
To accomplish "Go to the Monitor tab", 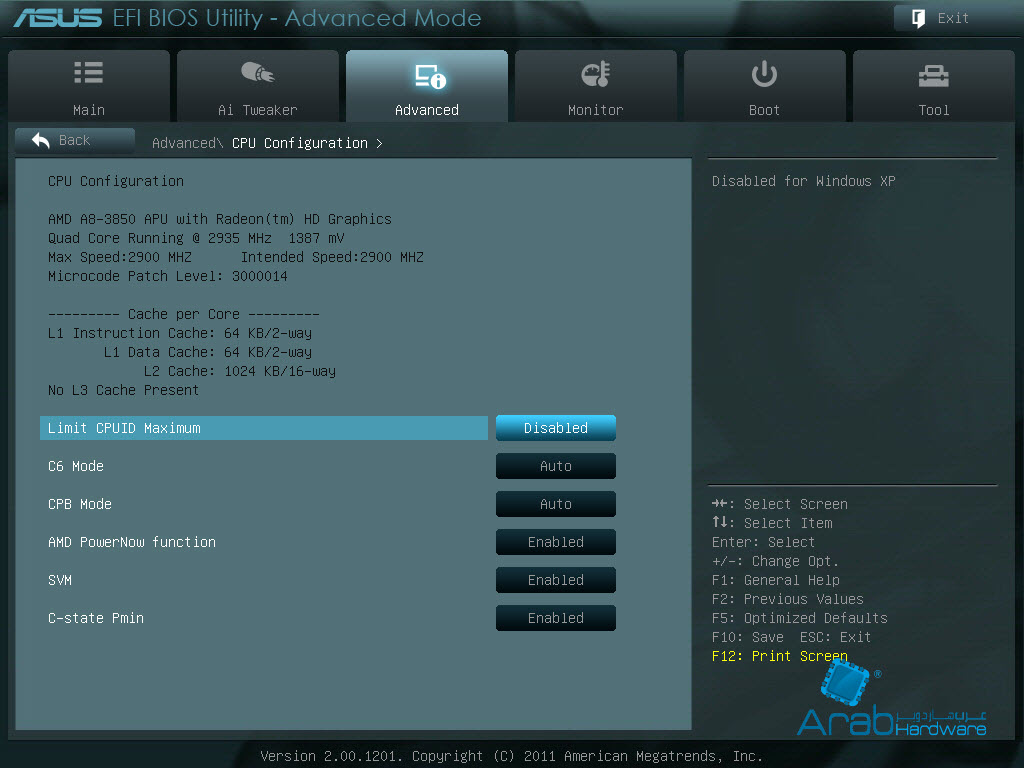I will pyautogui.click(x=596, y=86).
